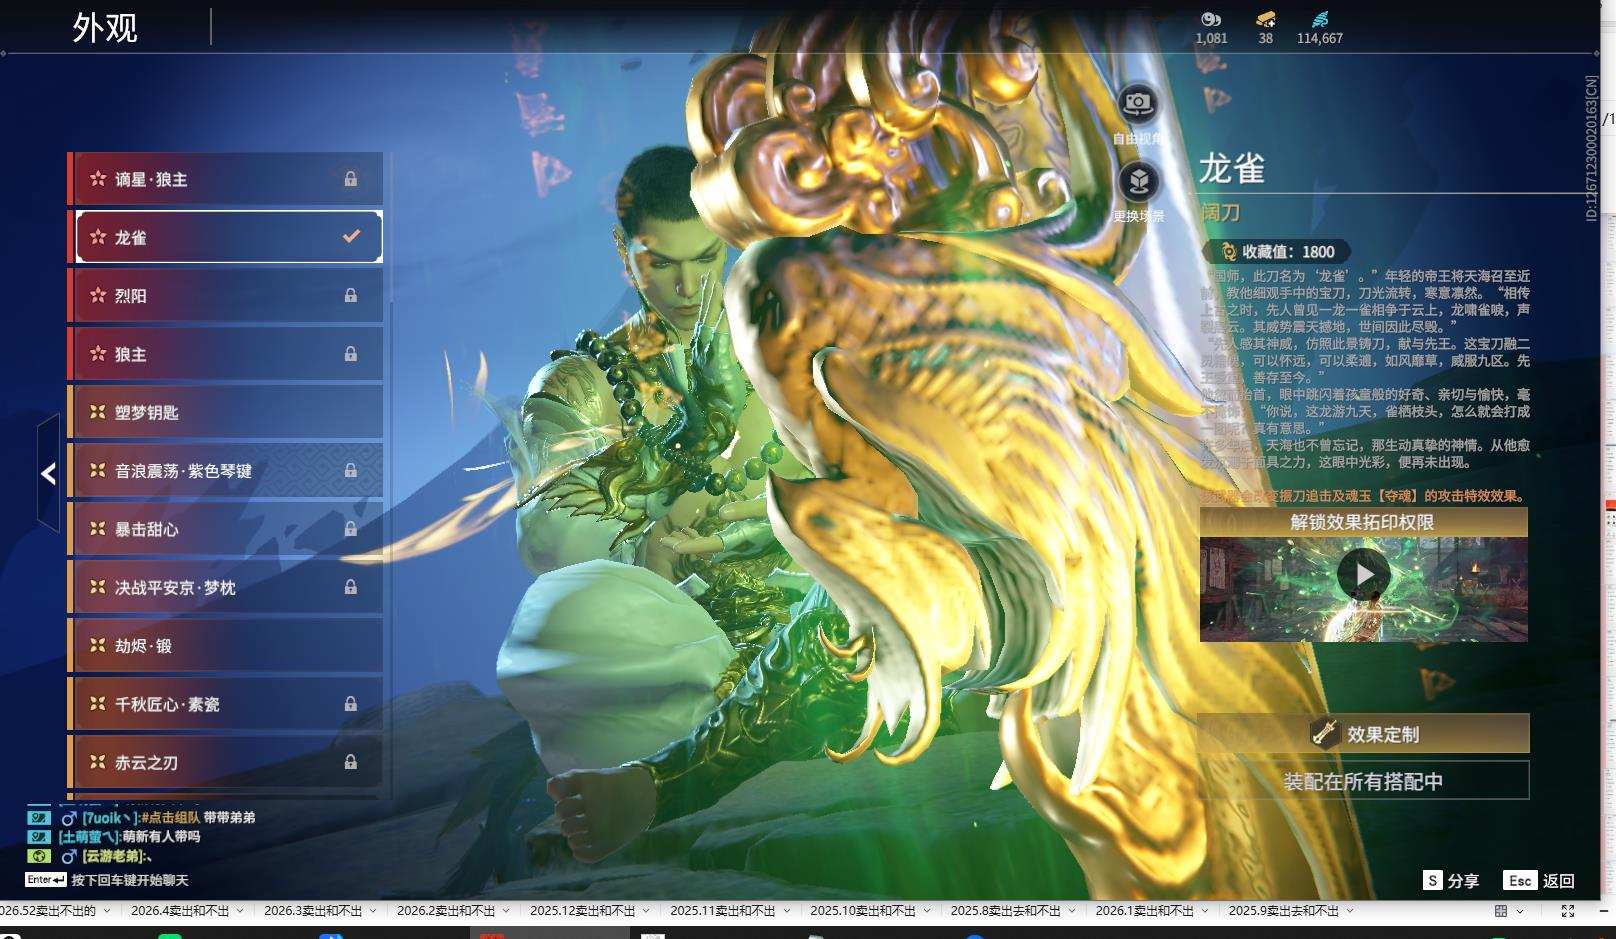The image size is (1616, 939).
Task: Click the lock icon on 音浪震荡·紫色琴键
Action: click(x=351, y=470)
